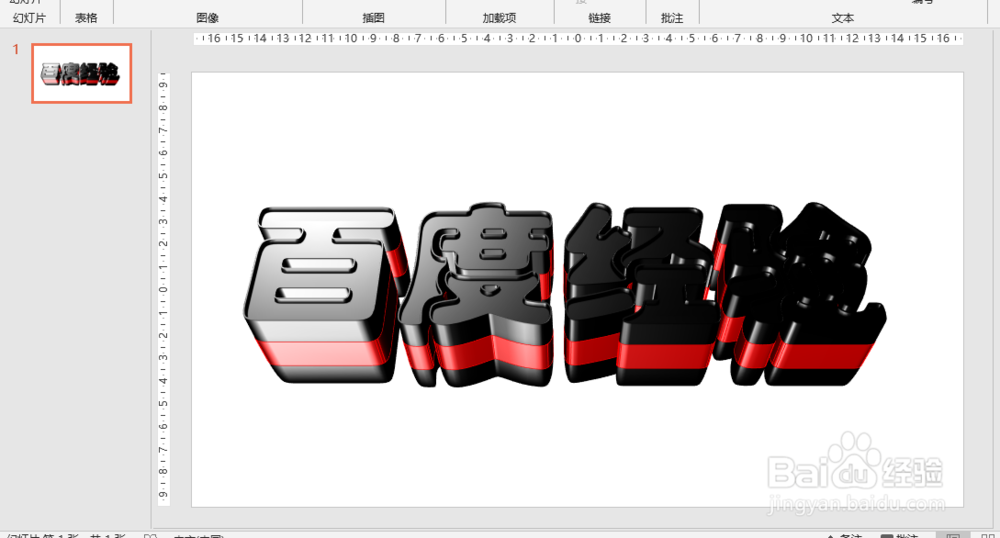Viewport: 1000px width, 538px height.
Task: Click the 图像 ribbon group label
Action: (x=207, y=18)
